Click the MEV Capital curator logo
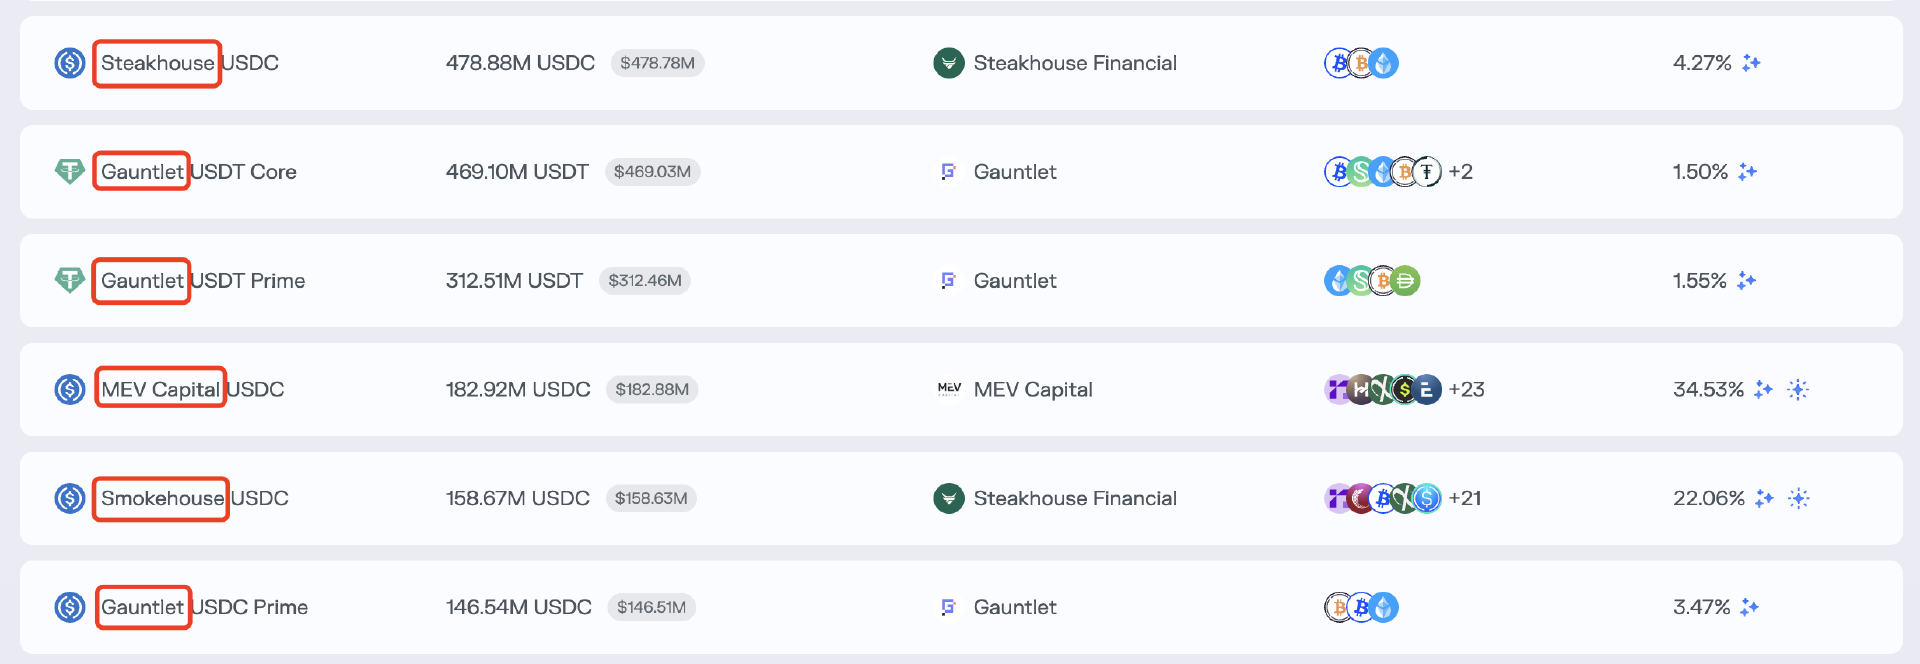 tap(948, 389)
